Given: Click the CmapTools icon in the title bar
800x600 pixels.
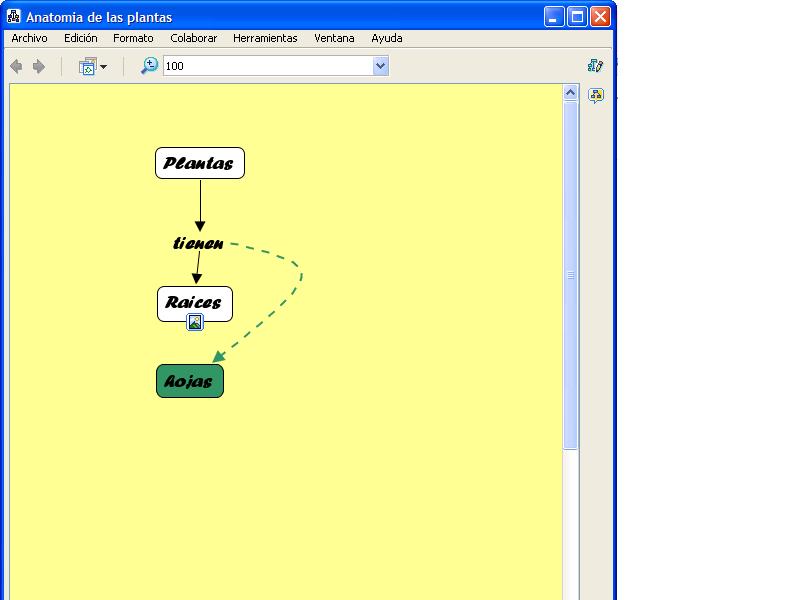Looking at the screenshot, I should point(14,17).
